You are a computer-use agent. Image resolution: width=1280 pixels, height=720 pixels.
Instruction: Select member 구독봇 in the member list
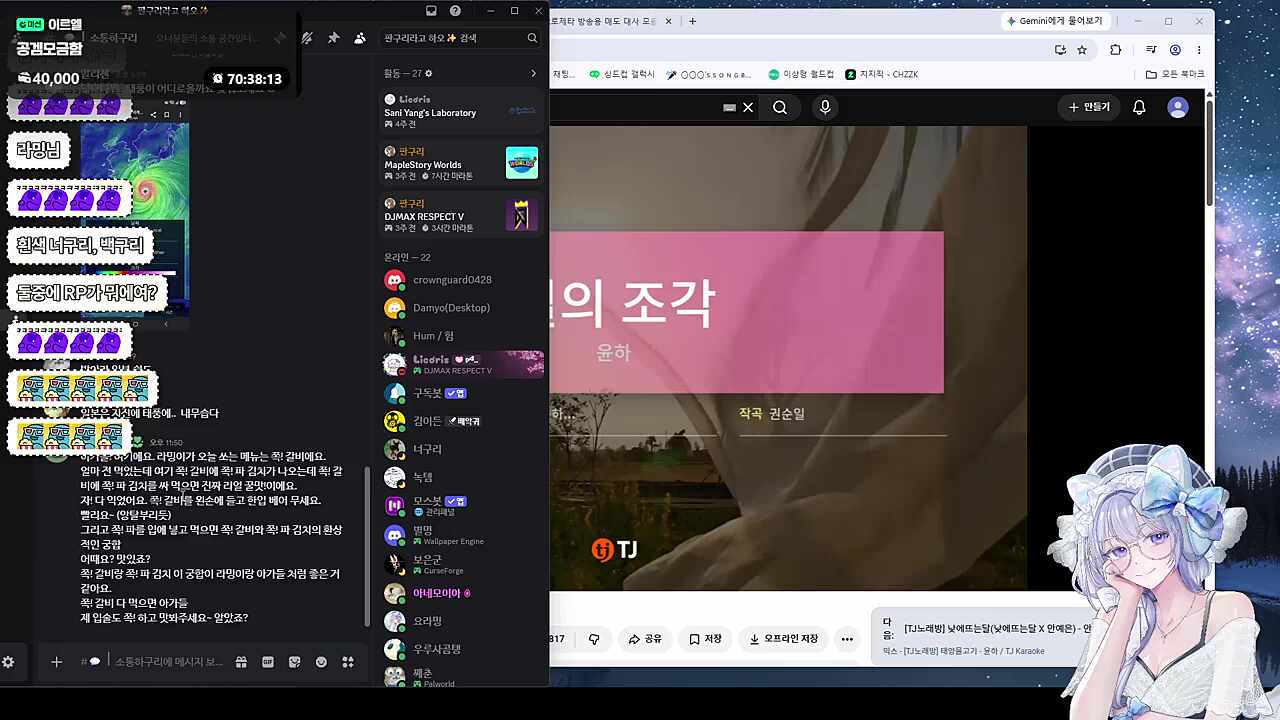461,393
